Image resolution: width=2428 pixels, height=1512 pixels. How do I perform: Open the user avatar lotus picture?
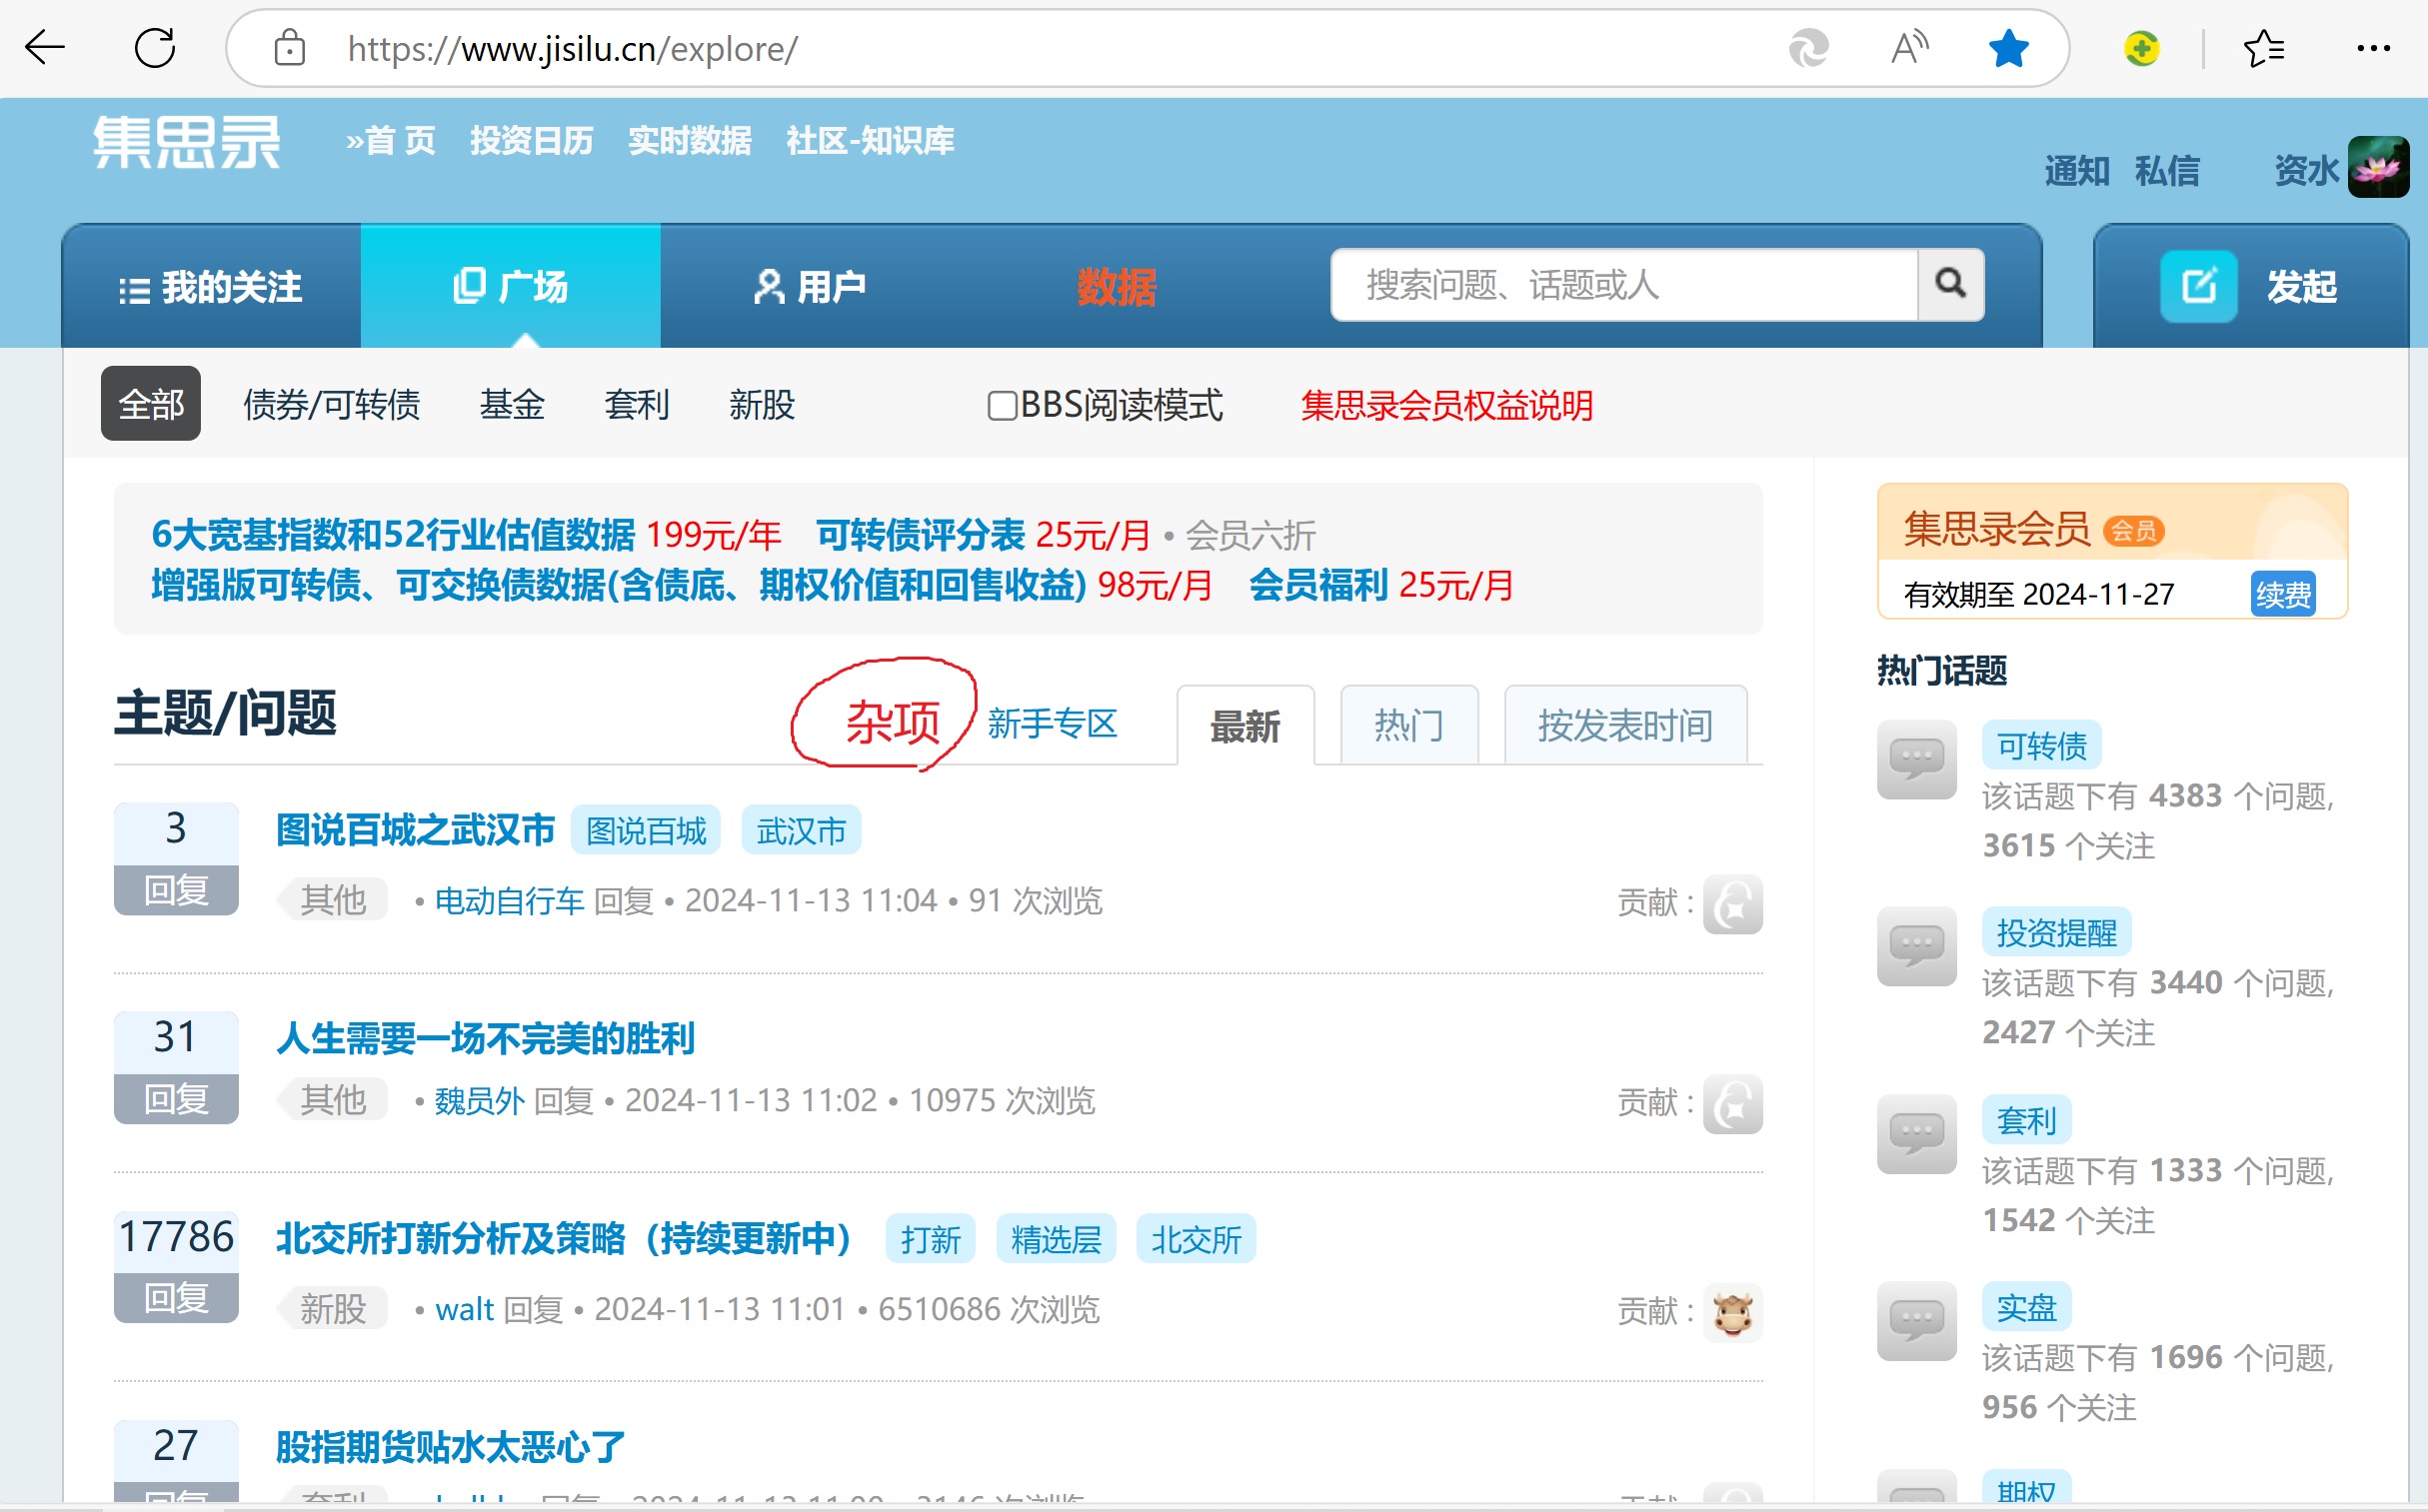click(2378, 167)
